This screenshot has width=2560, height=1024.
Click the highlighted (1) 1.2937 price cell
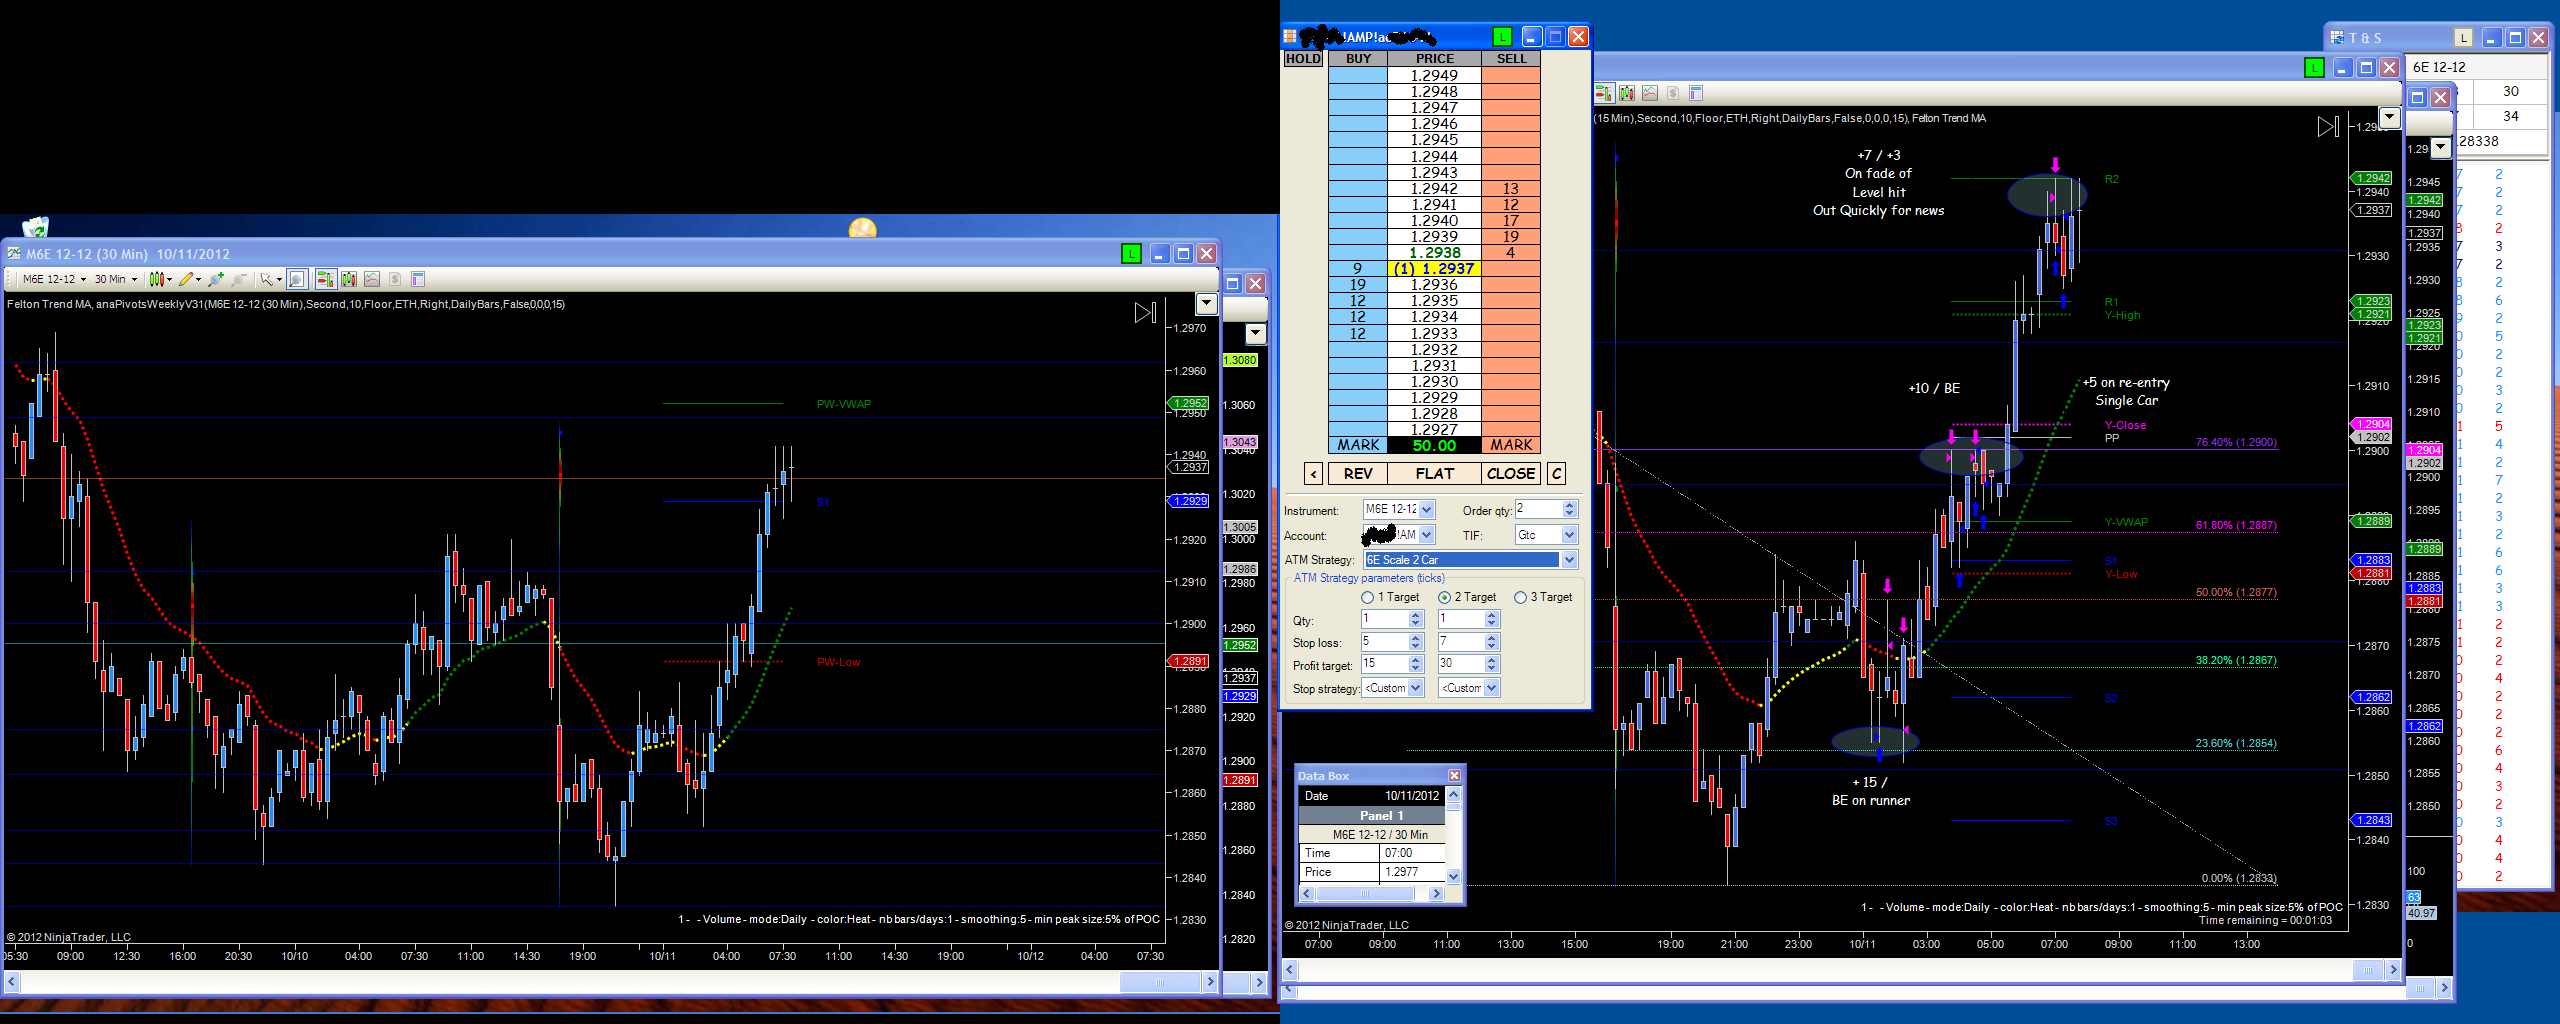pyautogui.click(x=1434, y=269)
